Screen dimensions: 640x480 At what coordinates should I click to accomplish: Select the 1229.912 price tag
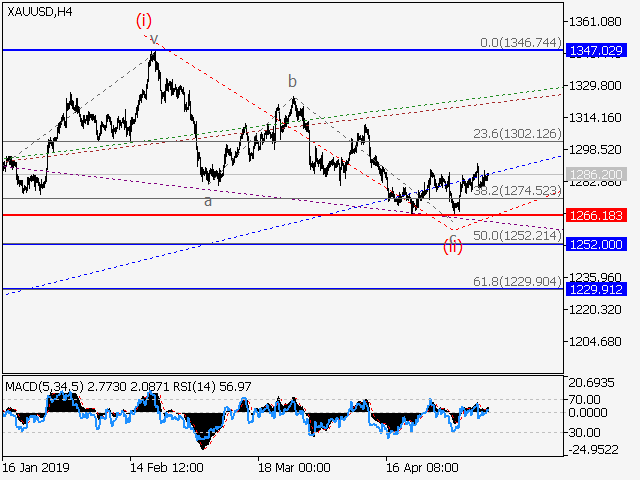596,289
